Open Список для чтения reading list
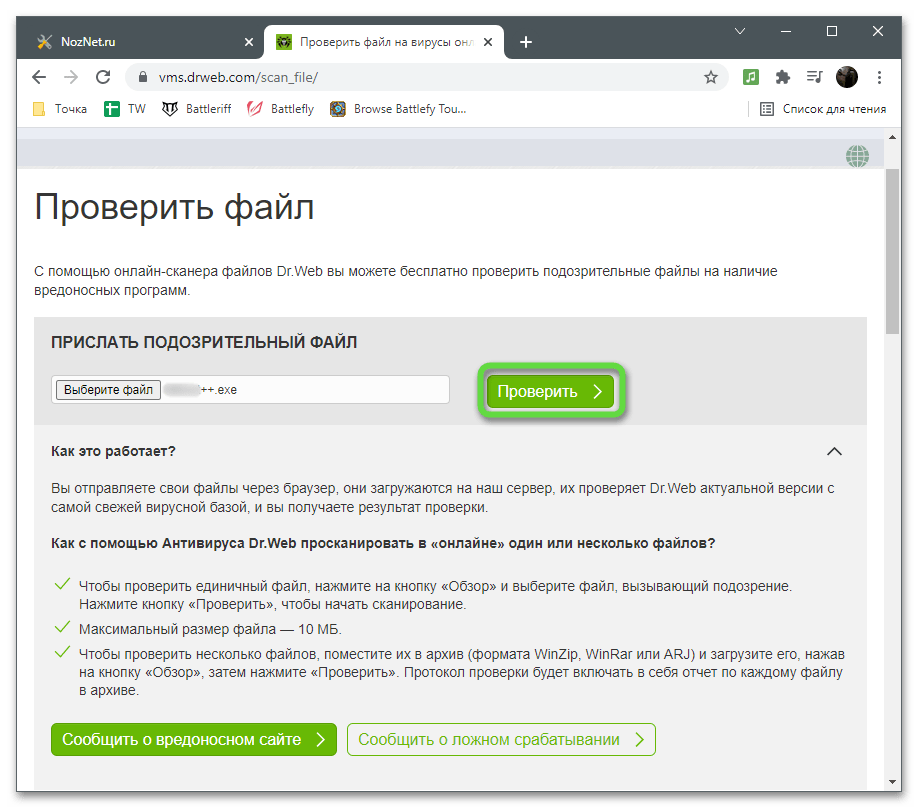Screen dimensions: 918x808 [x=823, y=109]
